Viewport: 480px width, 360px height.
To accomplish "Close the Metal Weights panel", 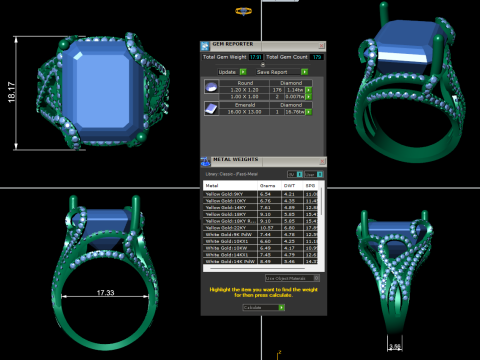I will tap(322, 161).
